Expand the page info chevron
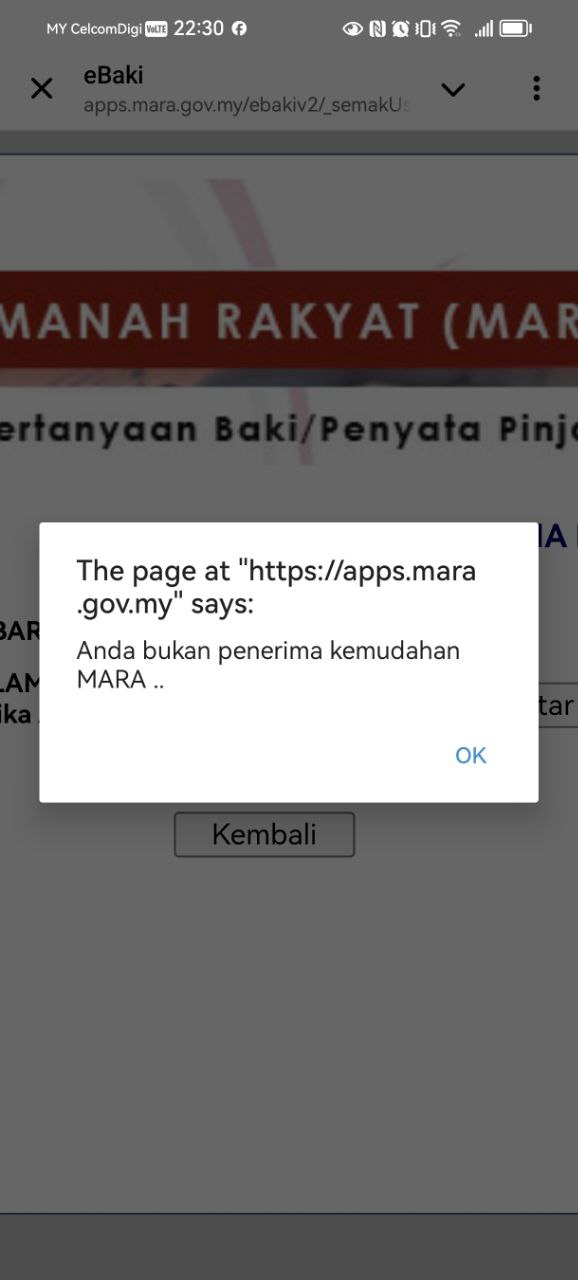This screenshot has height=1280, width=578. coord(453,90)
